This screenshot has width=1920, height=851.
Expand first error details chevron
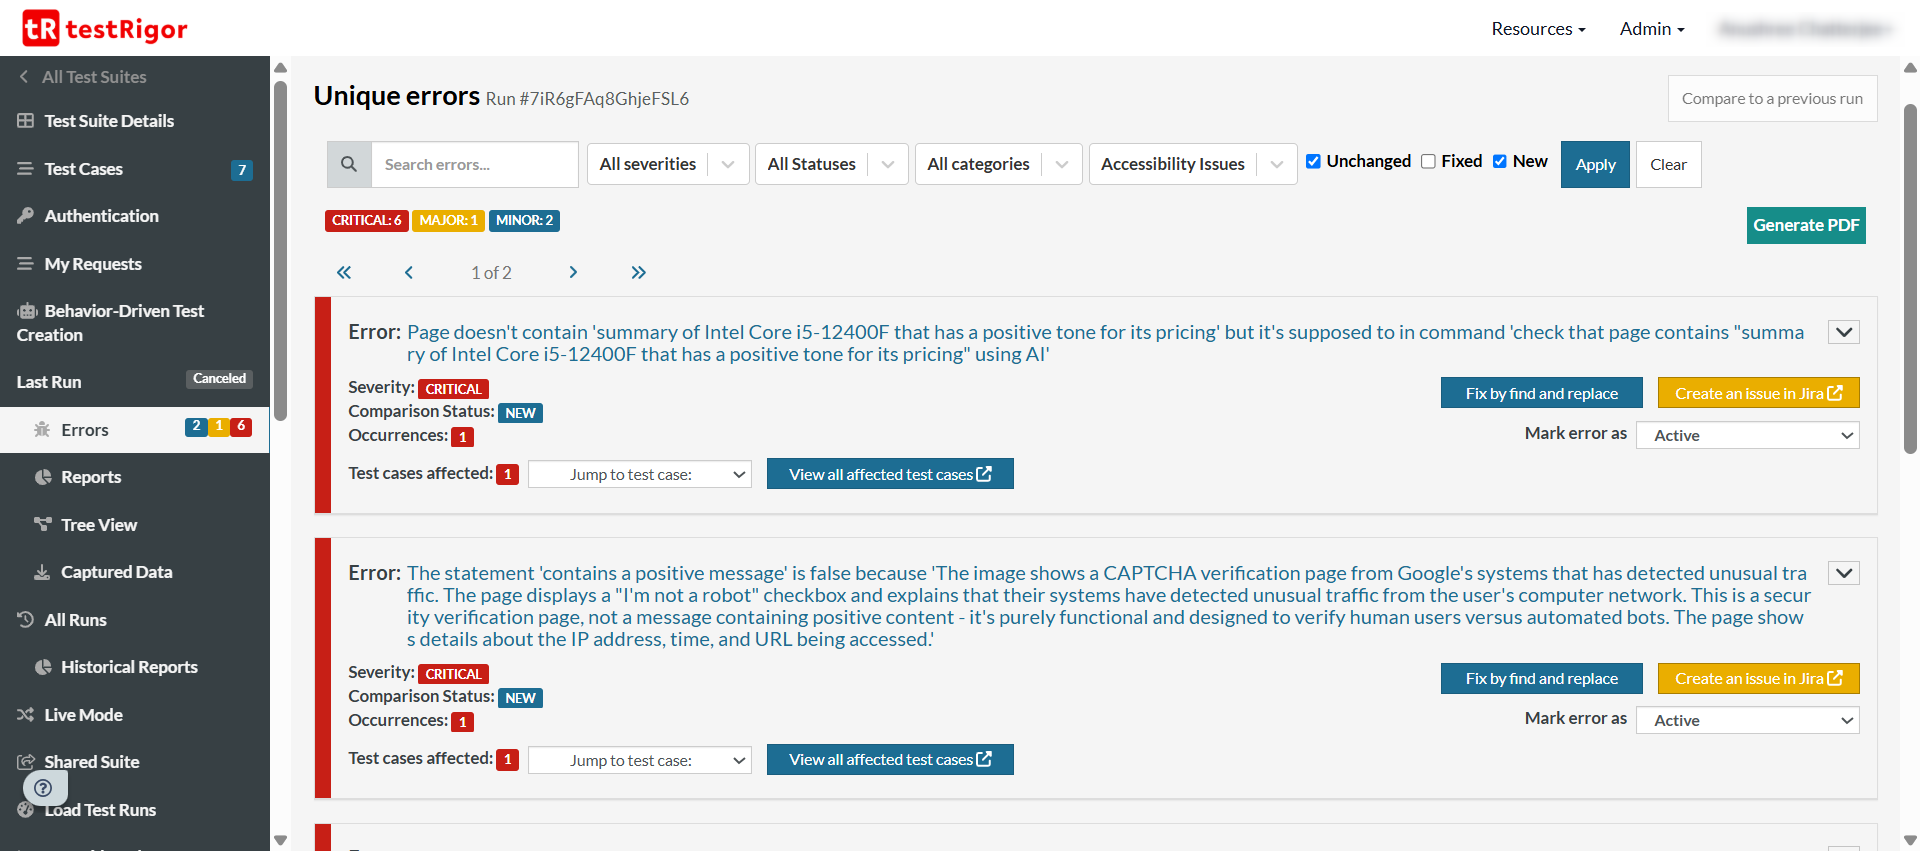[1843, 332]
